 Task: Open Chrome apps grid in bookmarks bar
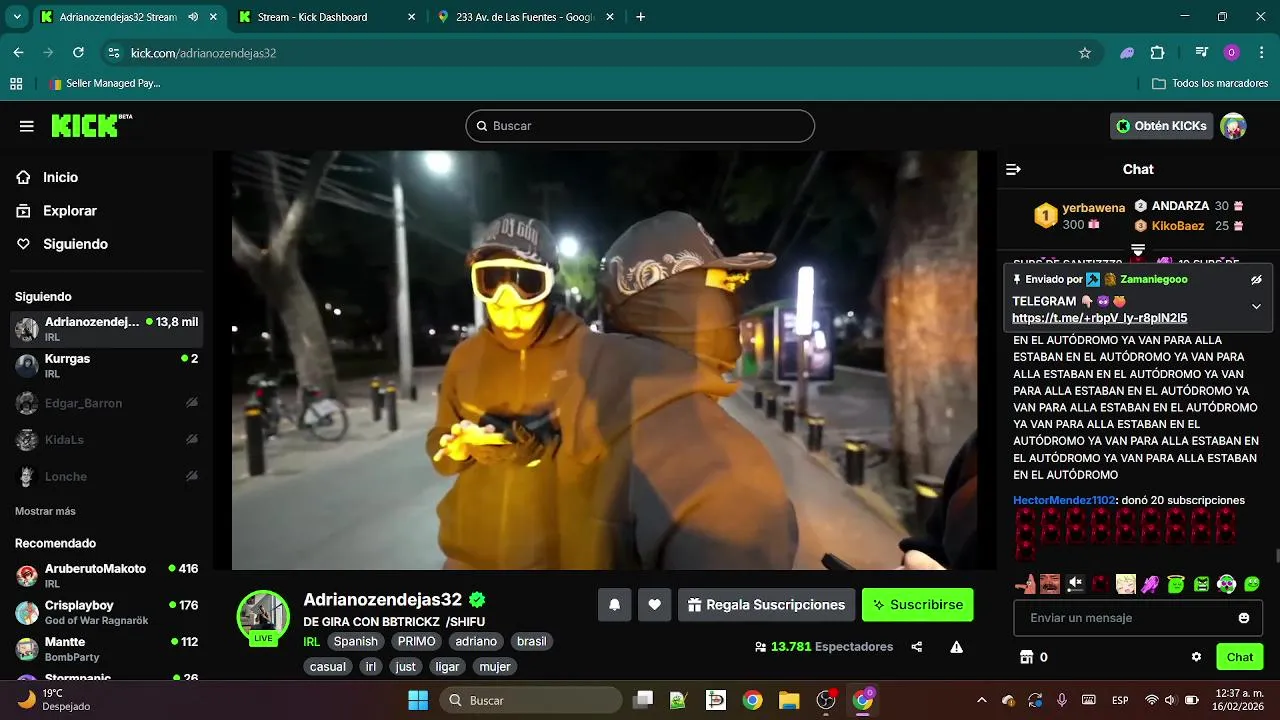click(x=16, y=84)
